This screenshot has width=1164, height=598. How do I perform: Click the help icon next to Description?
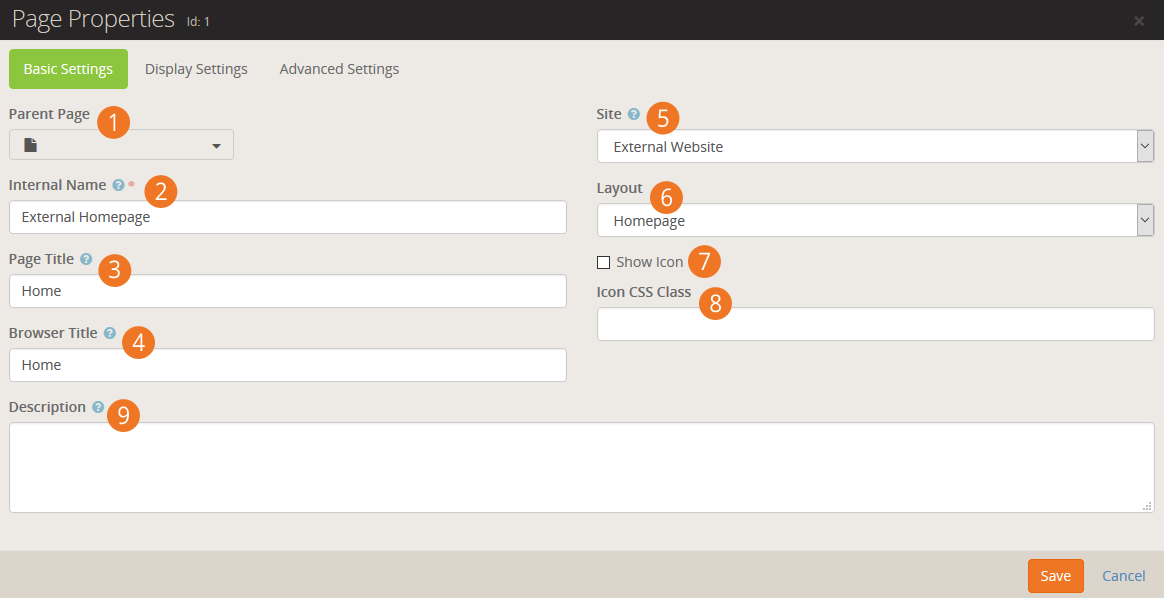click(x=98, y=407)
